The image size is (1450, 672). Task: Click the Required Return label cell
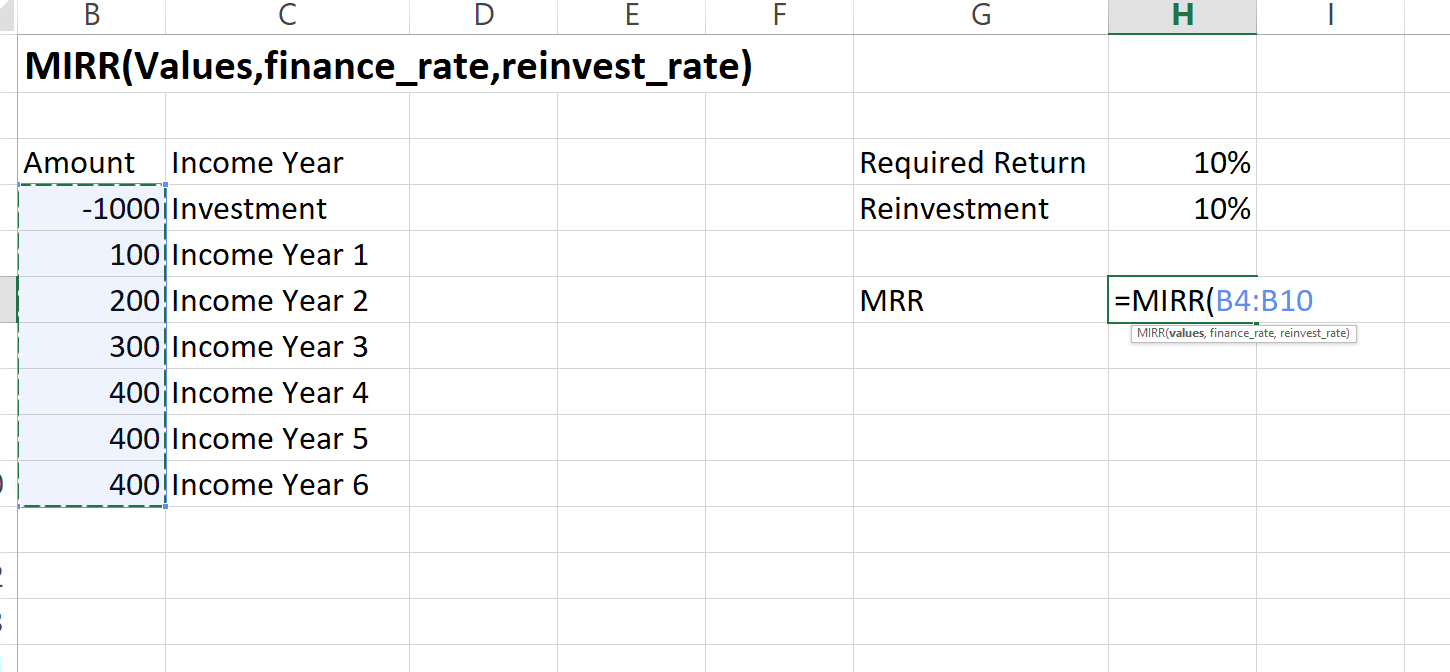[x=971, y=162]
